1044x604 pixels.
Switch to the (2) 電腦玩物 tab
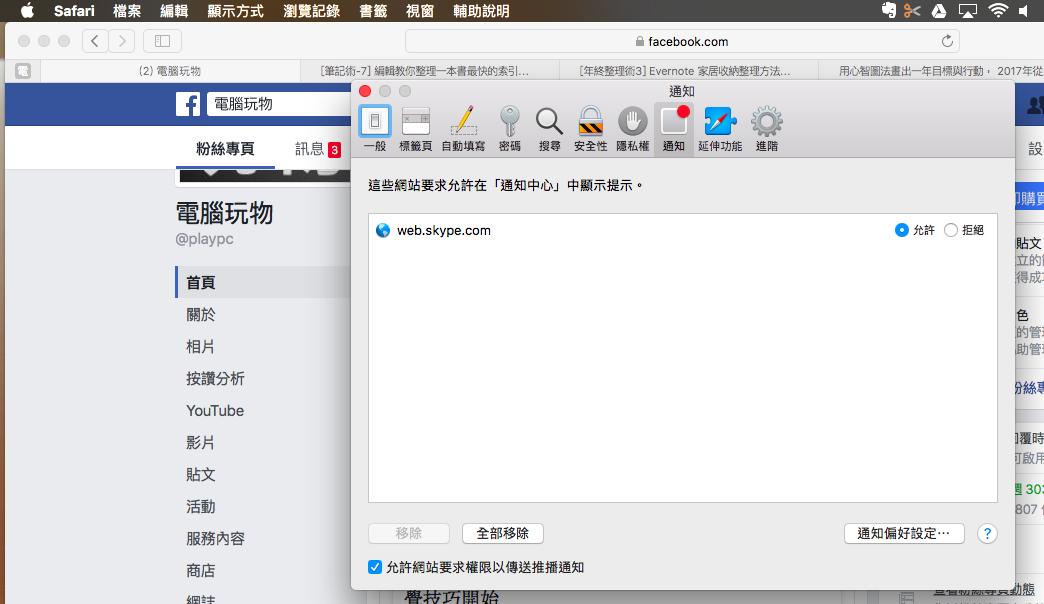click(x=170, y=71)
